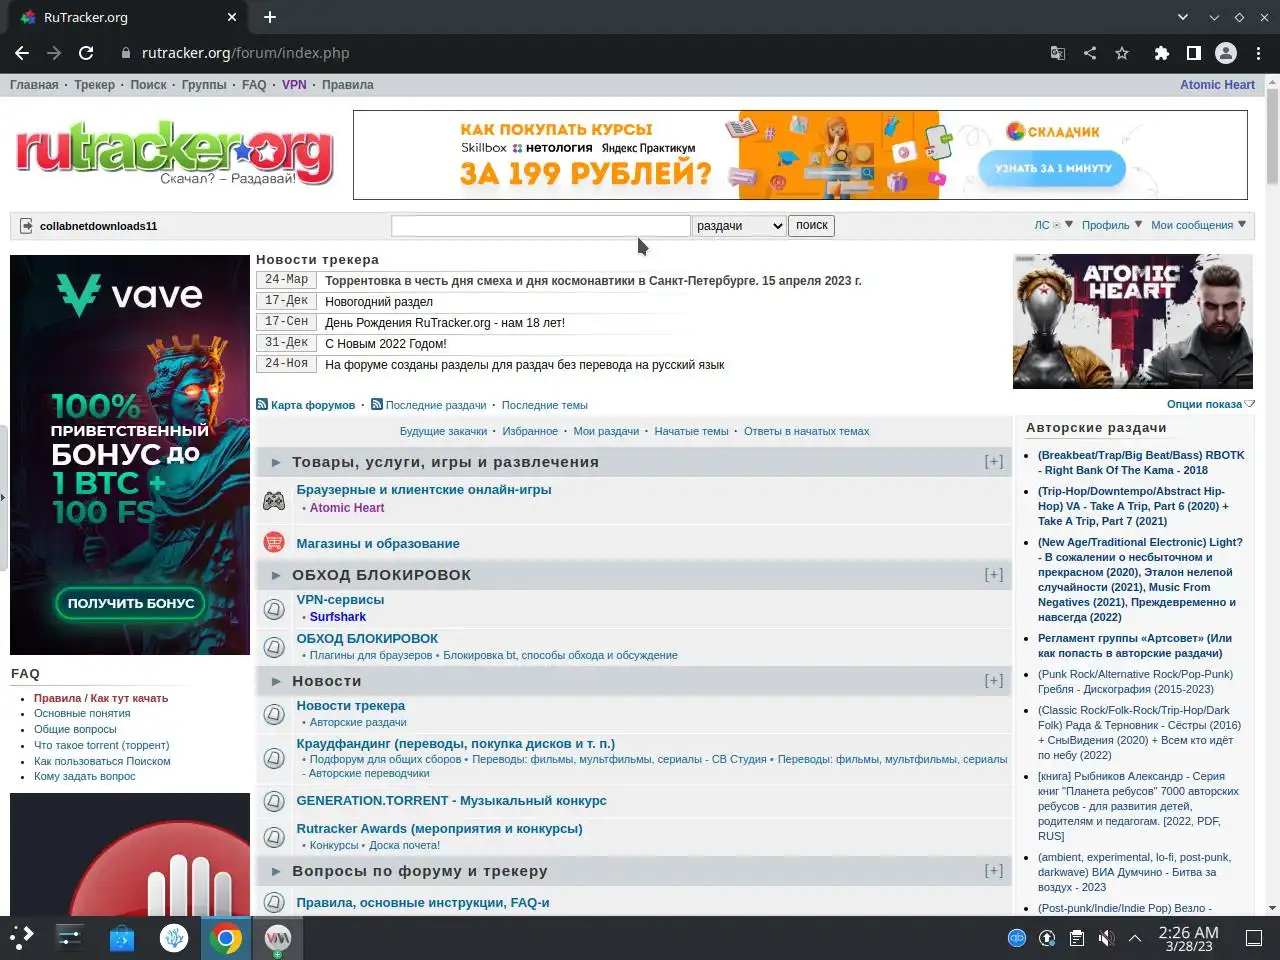The image size is (1280, 960).
Task: Open system settings taskbar icon
Action: pos(70,937)
